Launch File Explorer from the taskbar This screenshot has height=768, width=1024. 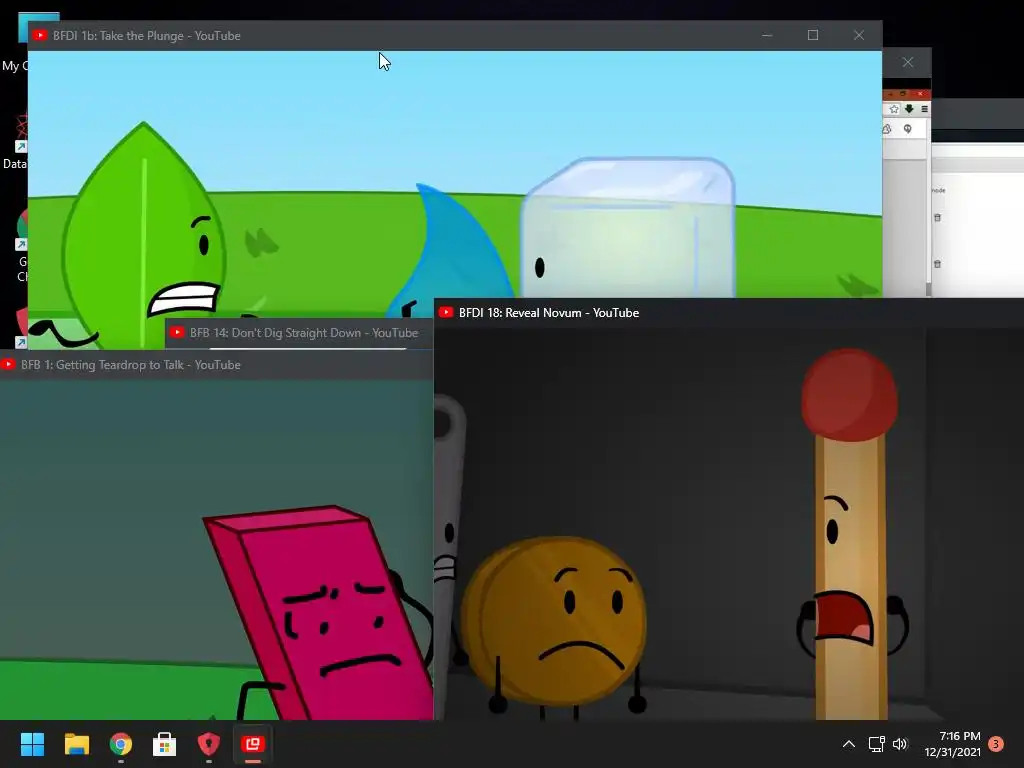click(x=76, y=744)
